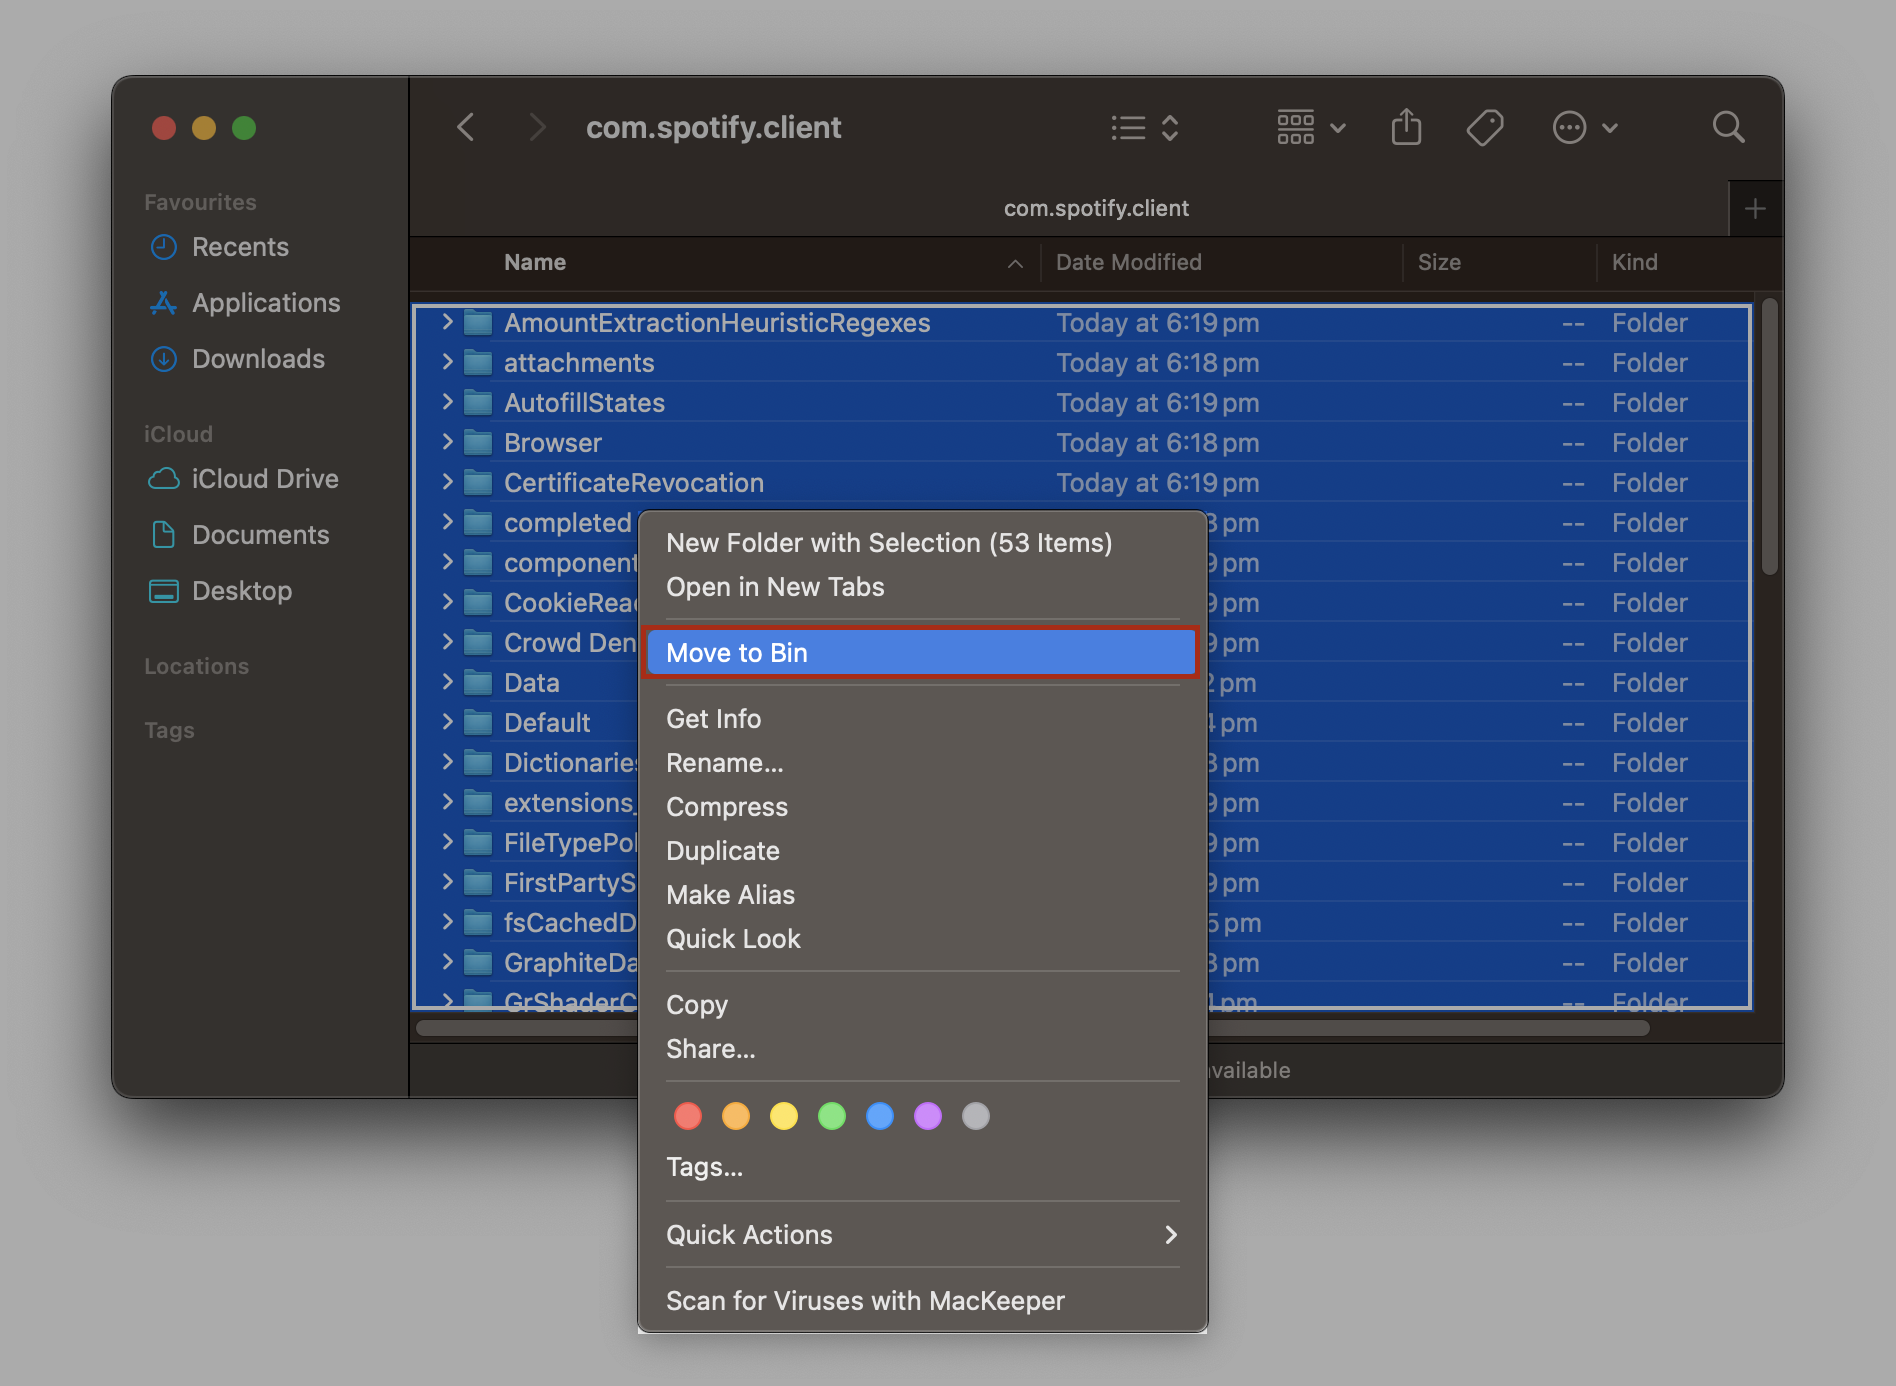
Task: Expand the Browser folder
Action: (x=447, y=442)
